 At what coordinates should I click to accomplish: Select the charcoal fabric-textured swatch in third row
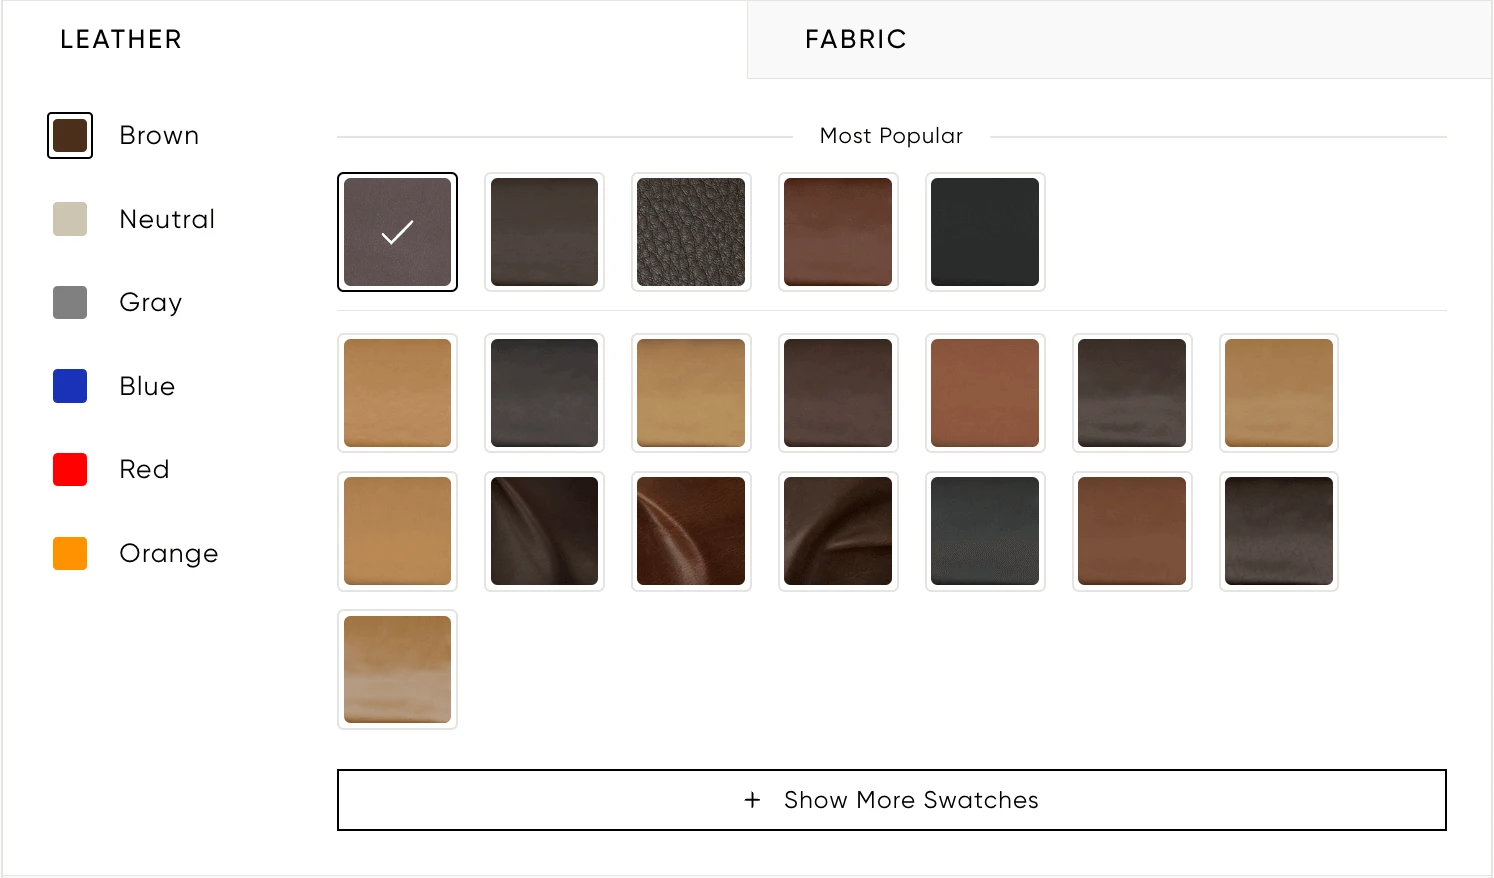pos(985,531)
